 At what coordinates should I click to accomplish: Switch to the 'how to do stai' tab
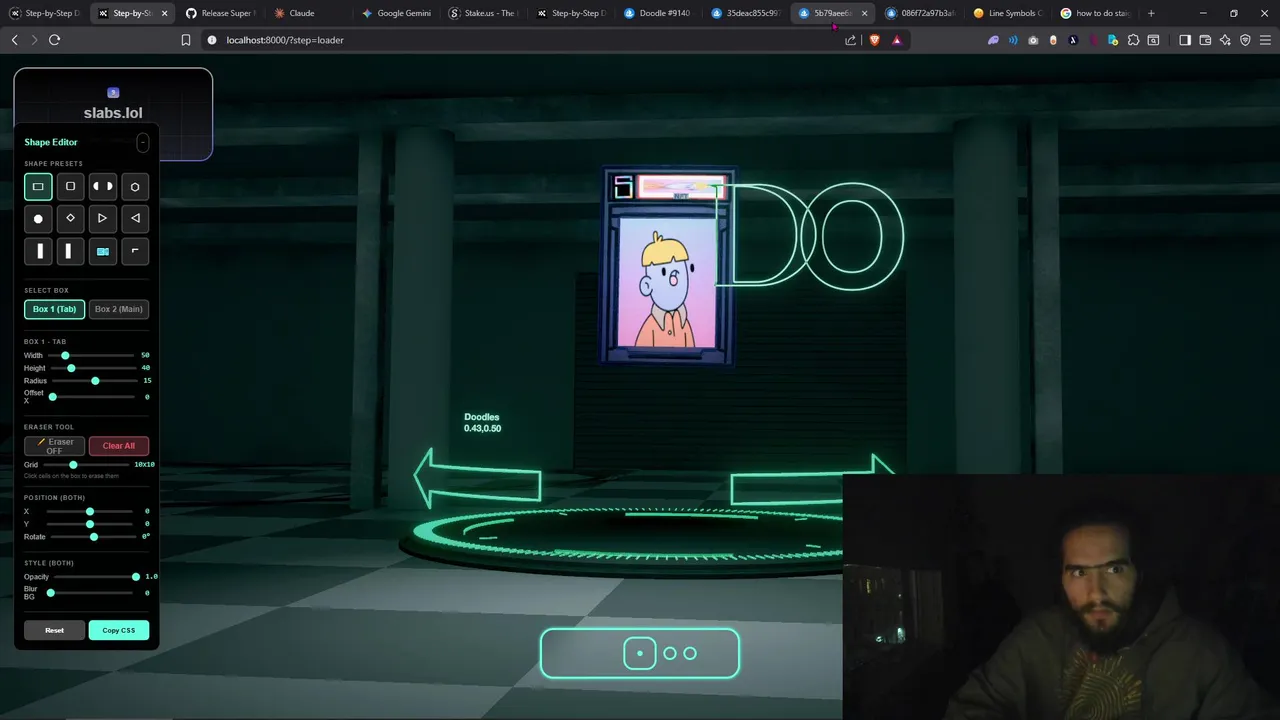1095,13
